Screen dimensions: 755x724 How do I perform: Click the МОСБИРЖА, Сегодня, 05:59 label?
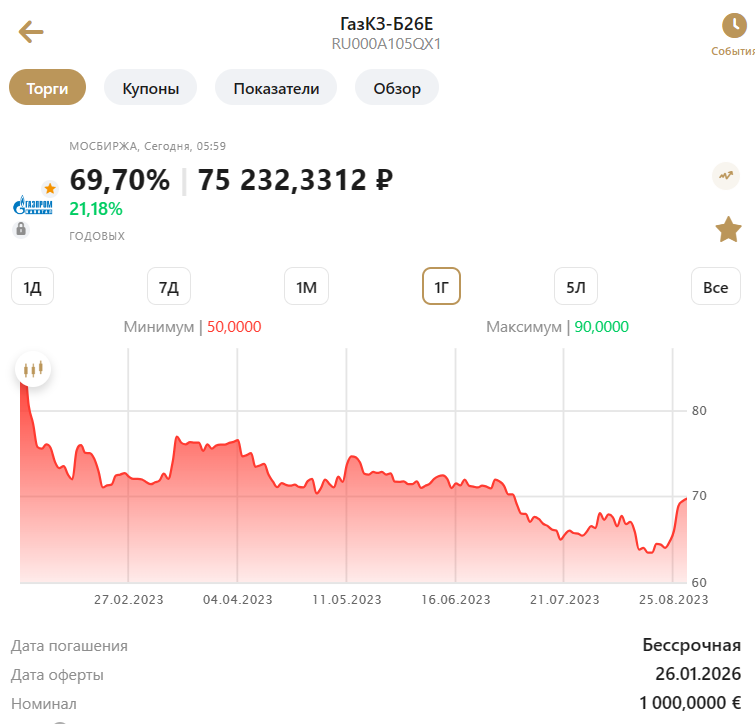(147, 146)
